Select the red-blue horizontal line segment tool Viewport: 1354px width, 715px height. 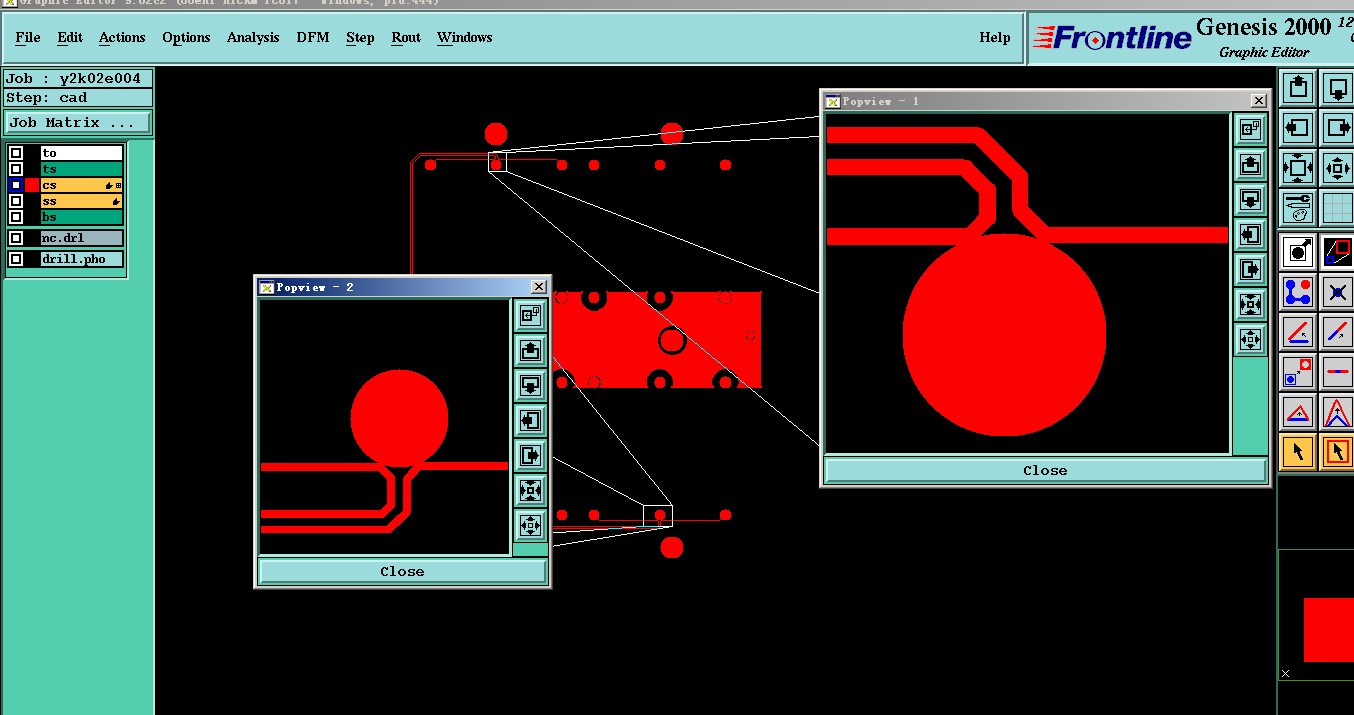pos(1338,372)
